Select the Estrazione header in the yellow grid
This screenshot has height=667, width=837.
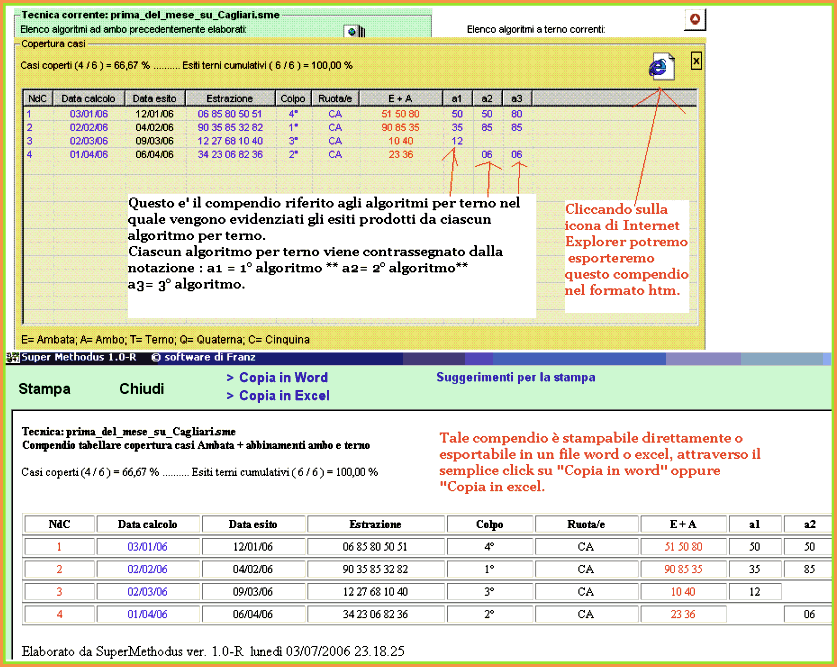230,98
